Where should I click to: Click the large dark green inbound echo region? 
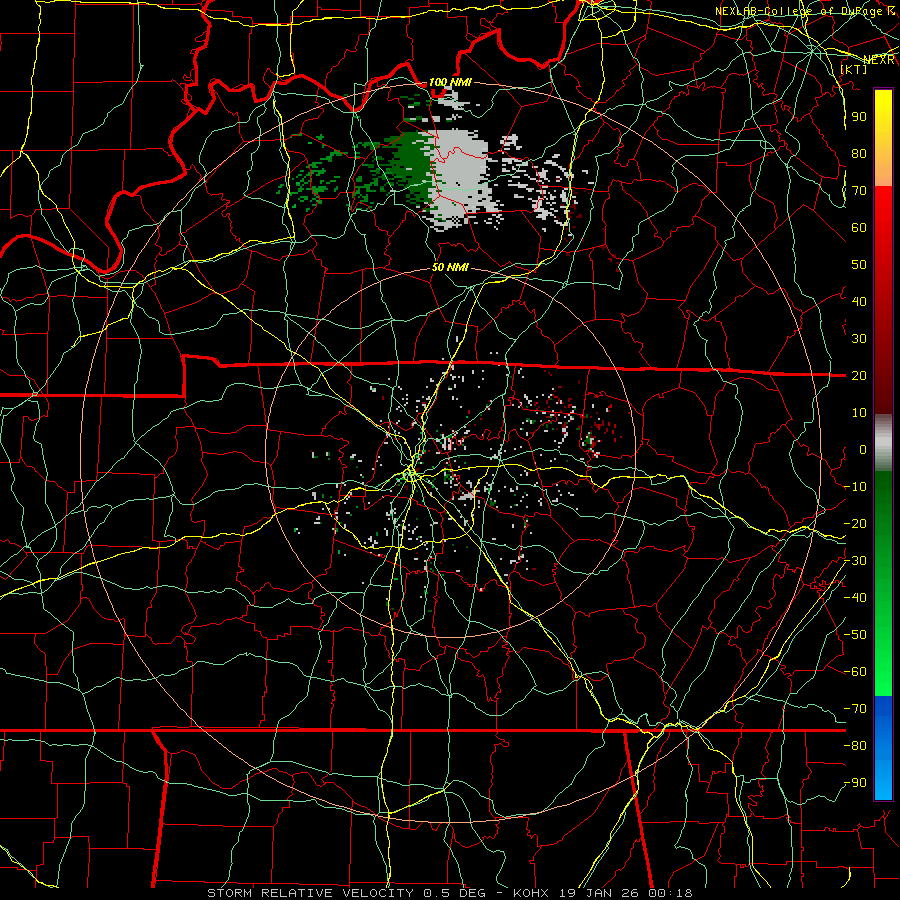coord(414,164)
